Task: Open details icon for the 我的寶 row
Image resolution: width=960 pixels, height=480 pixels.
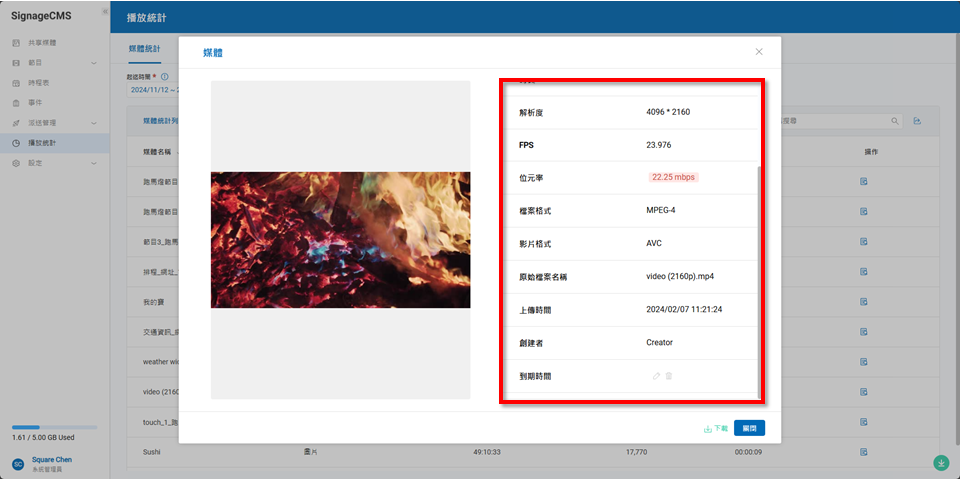Action: 863,302
